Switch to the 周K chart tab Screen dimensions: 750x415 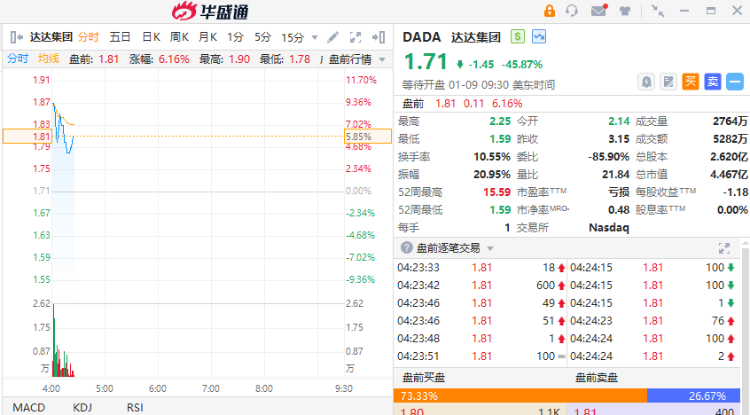click(179, 37)
